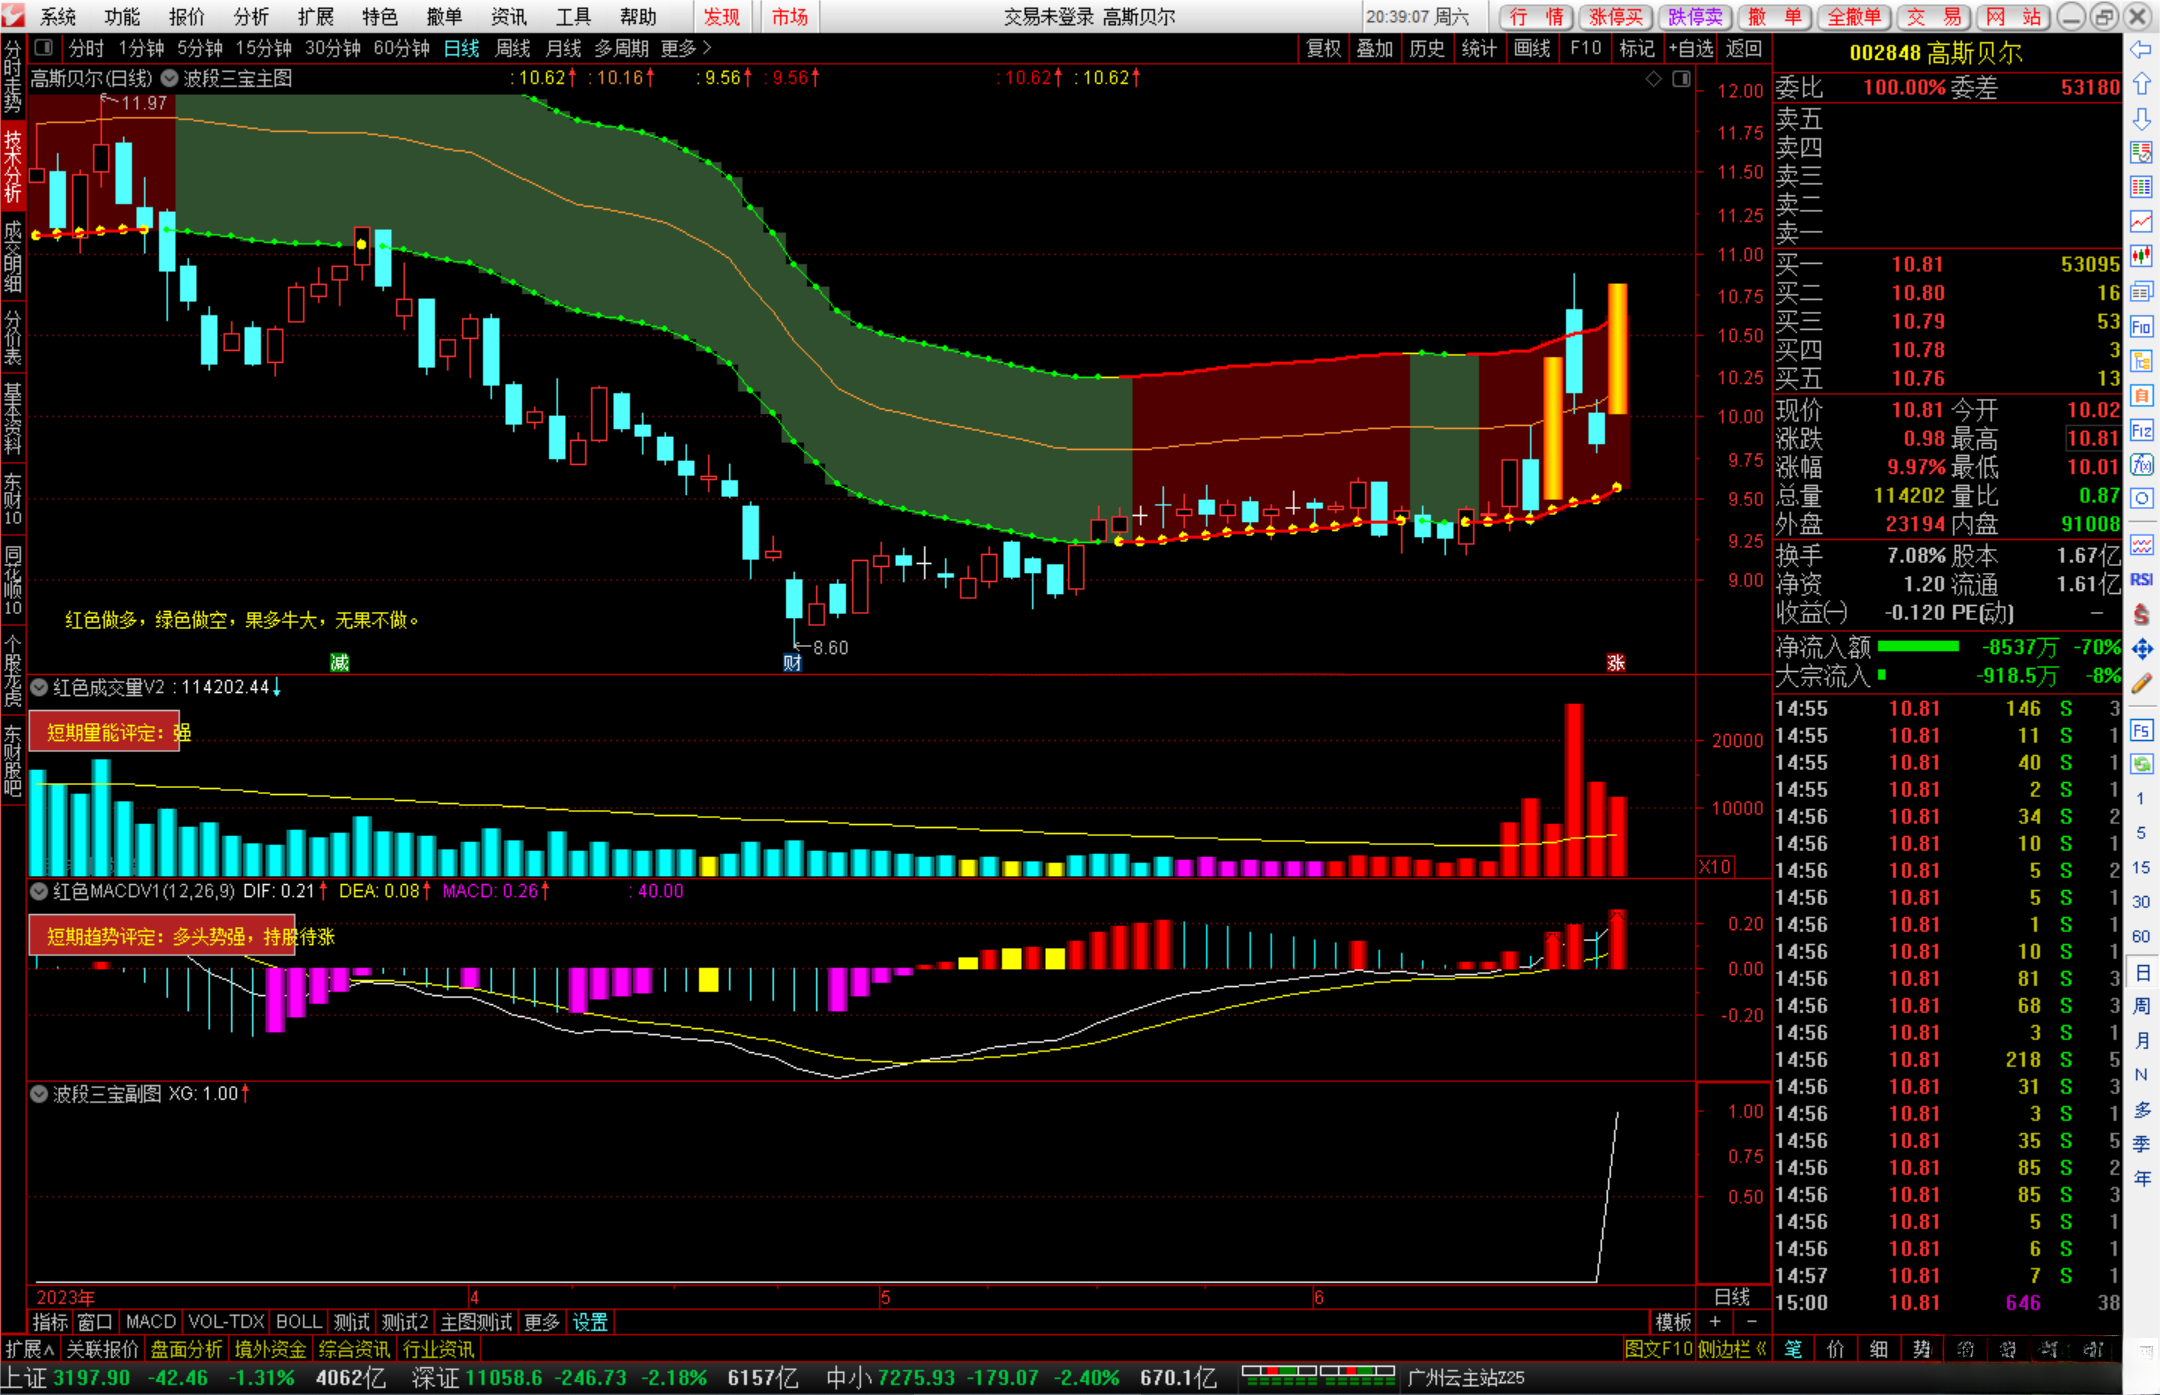
Task: Click the plus zoom button beside 模板
Action: point(1715,1322)
